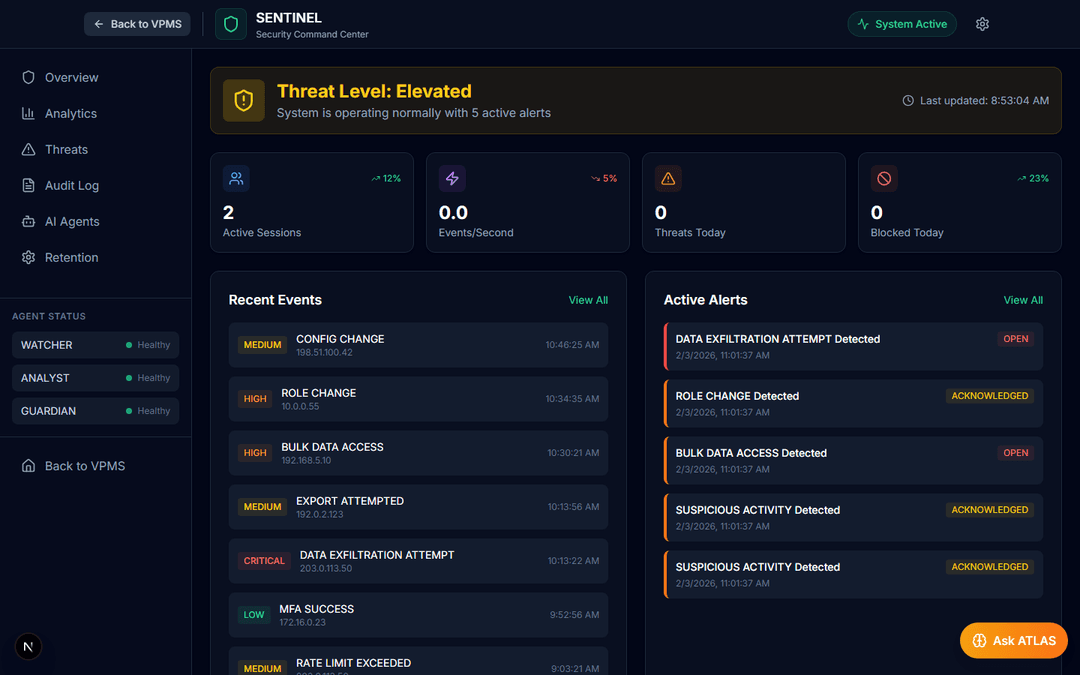Open settings with the gear icon top right

pyautogui.click(x=982, y=23)
